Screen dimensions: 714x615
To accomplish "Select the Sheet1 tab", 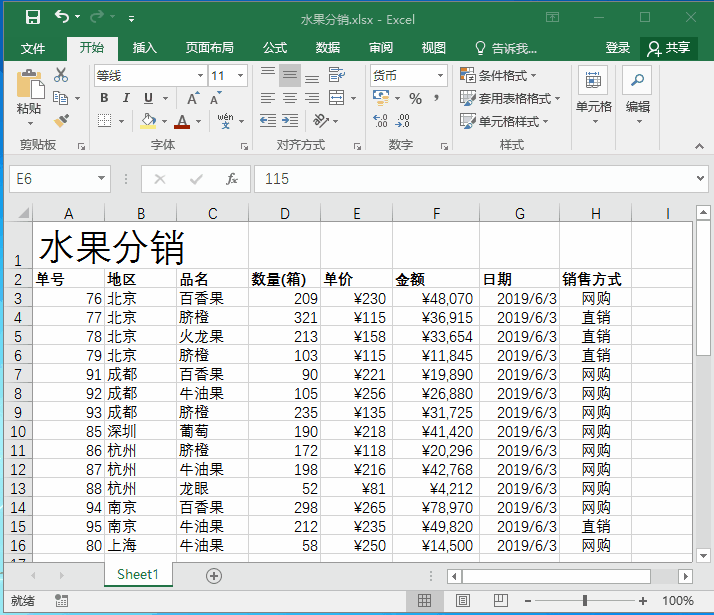I will [x=138, y=574].
